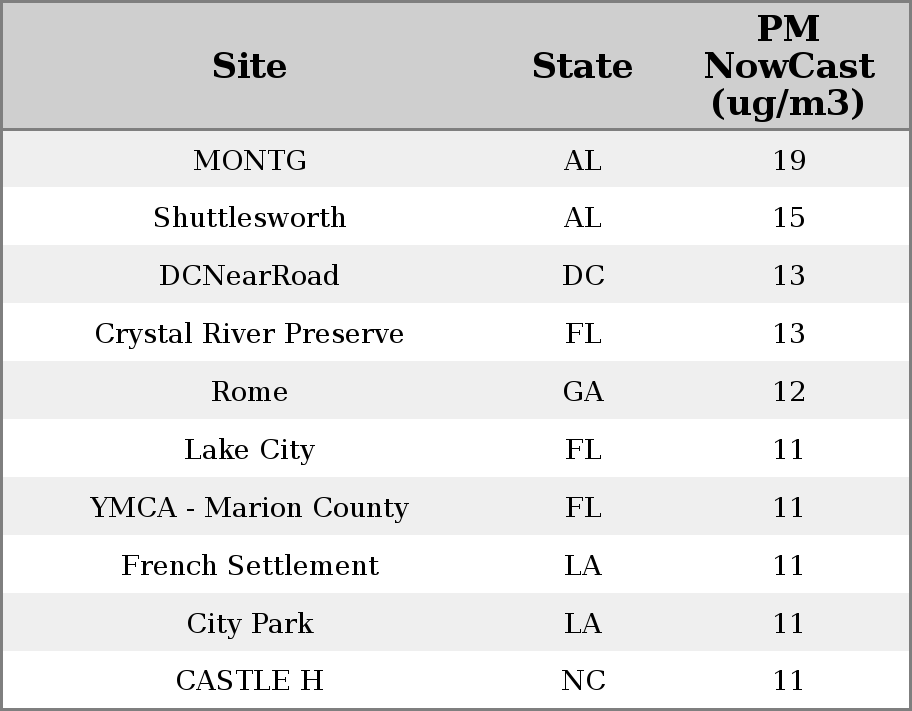Click the PM NowCast column header
This screenshot has width=912, height=711.
point(788,66)
